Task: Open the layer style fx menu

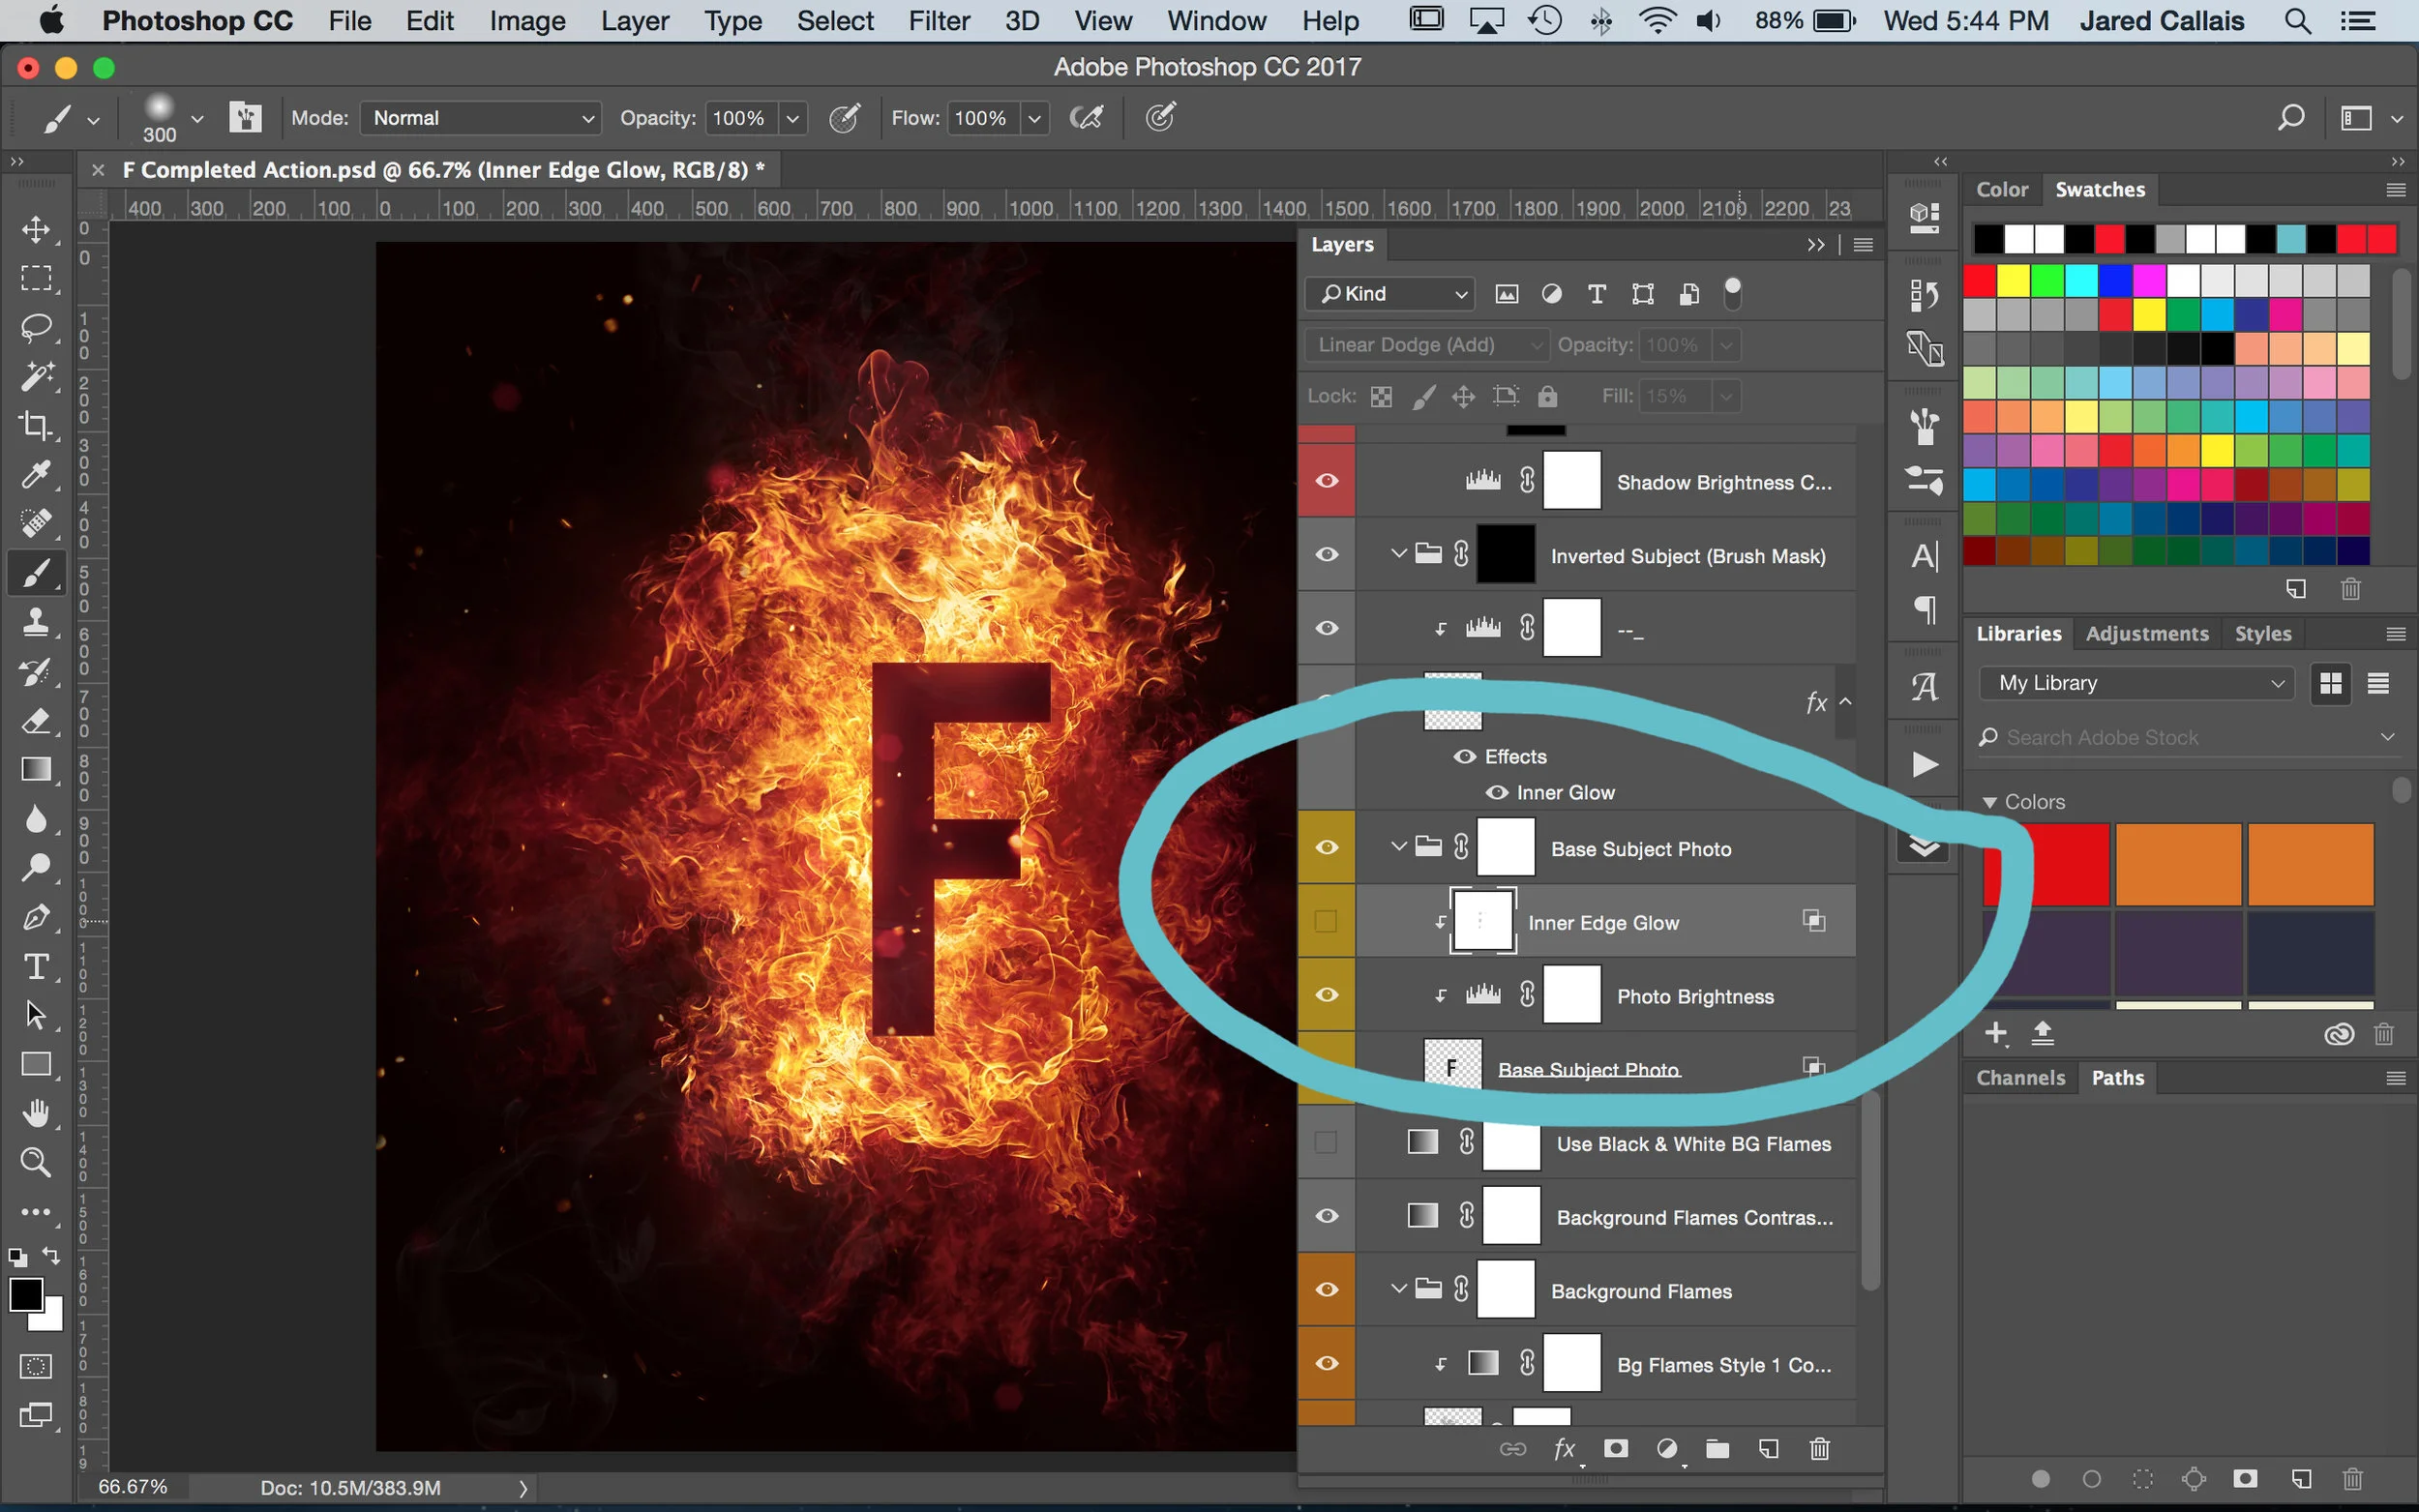Action: (1565, 1449)
